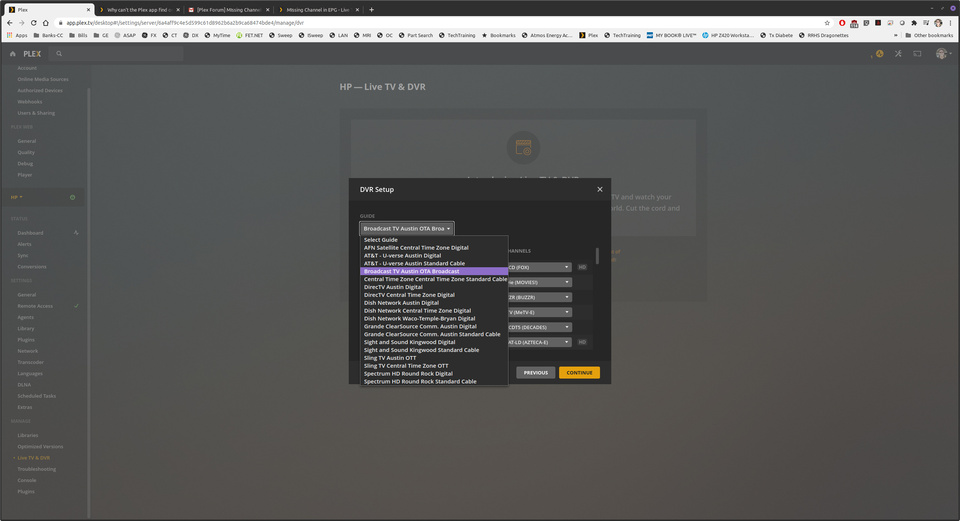Reload the page with the refresh icon
960x521 pixels.
point(34,23)
